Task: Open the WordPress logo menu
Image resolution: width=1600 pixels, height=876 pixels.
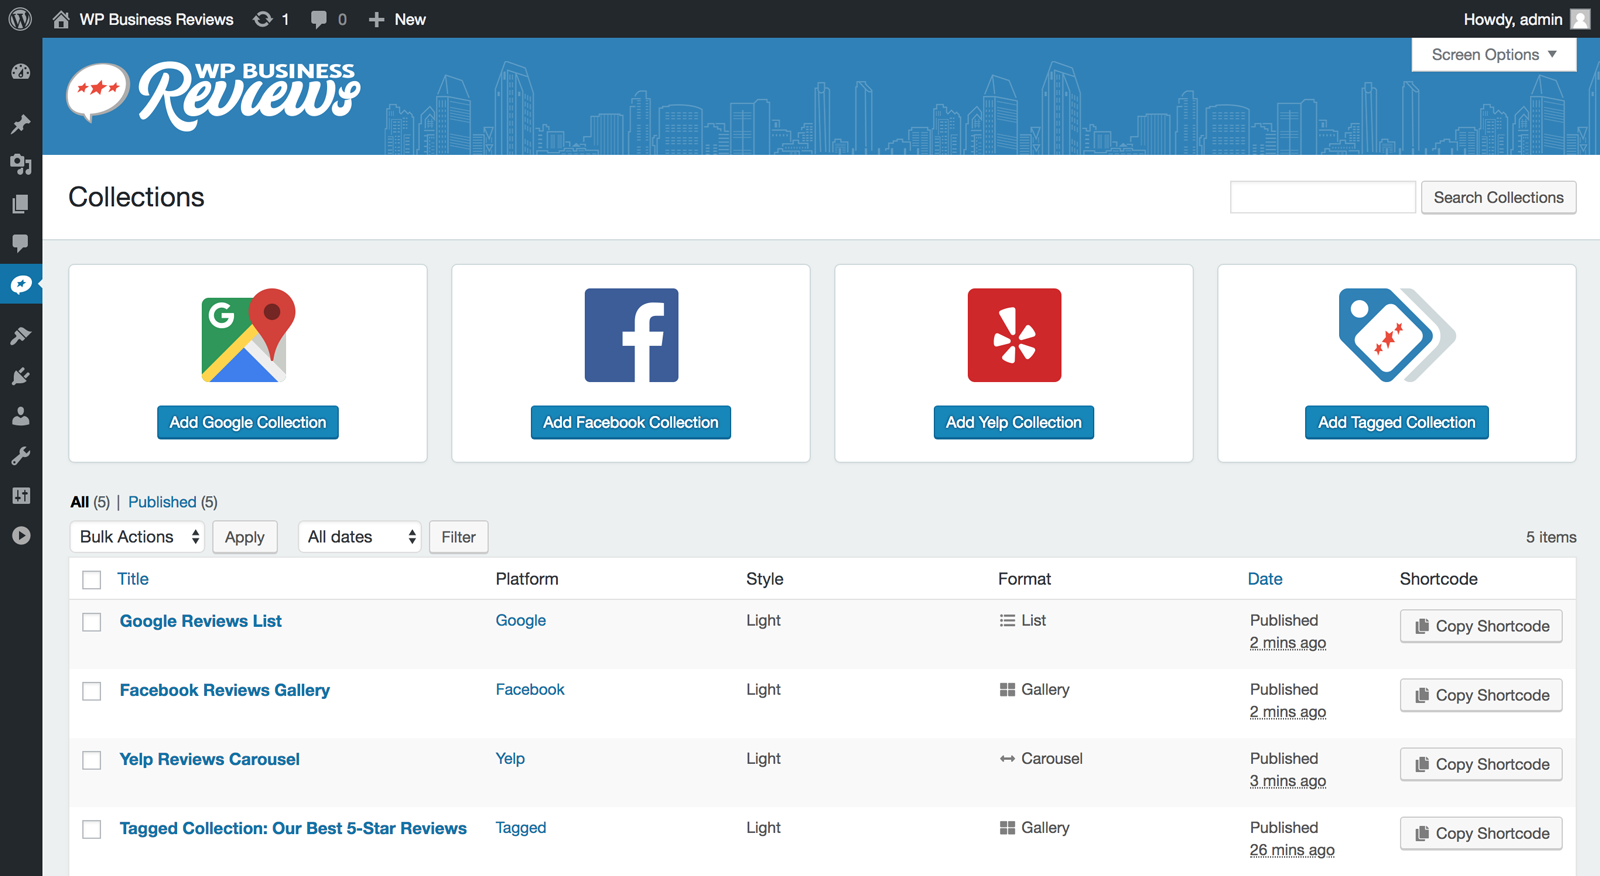Action: pyautogui.click(x=20, y=19)
